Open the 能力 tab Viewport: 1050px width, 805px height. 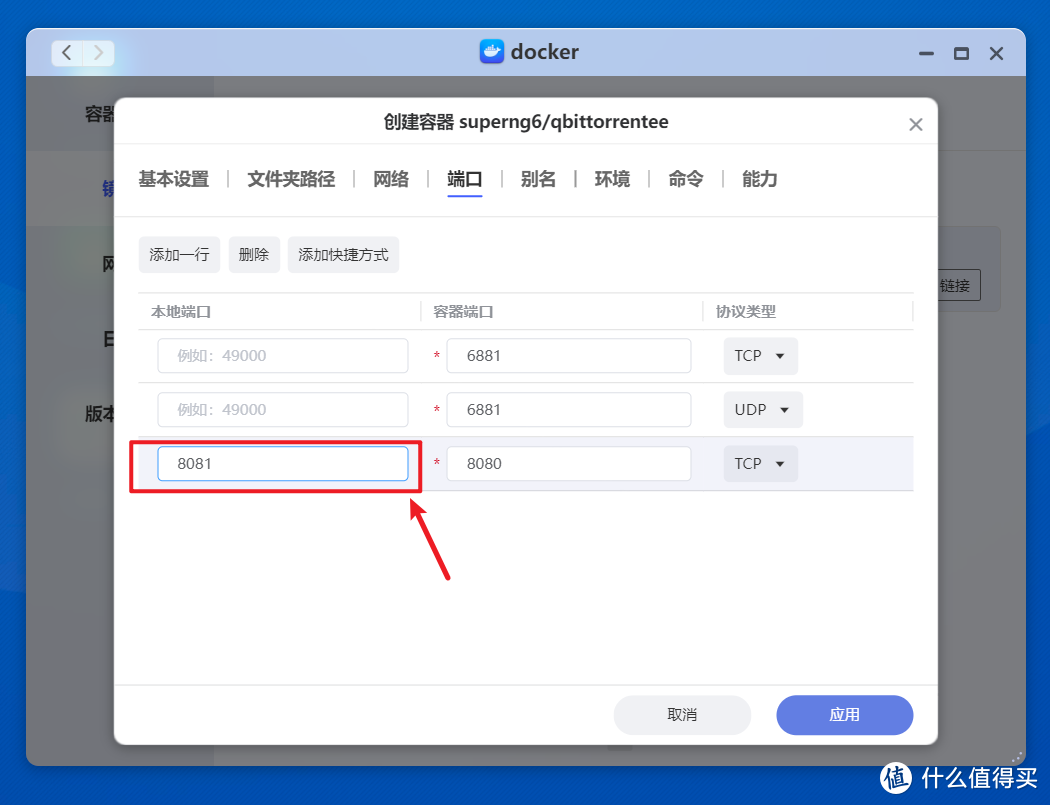point(759,179)
